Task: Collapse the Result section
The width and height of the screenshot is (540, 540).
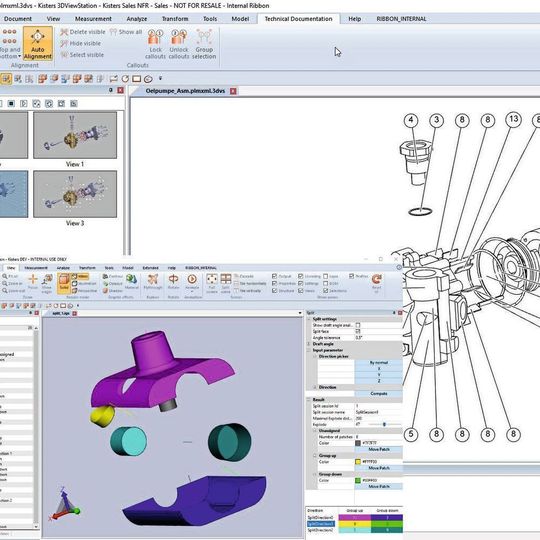Action: [x=308, y=399]
